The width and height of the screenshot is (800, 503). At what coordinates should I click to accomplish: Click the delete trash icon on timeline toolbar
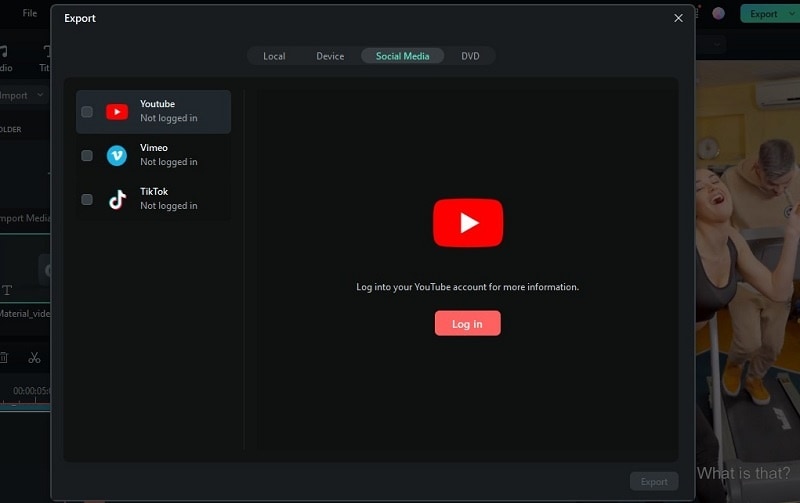[4, 358]
